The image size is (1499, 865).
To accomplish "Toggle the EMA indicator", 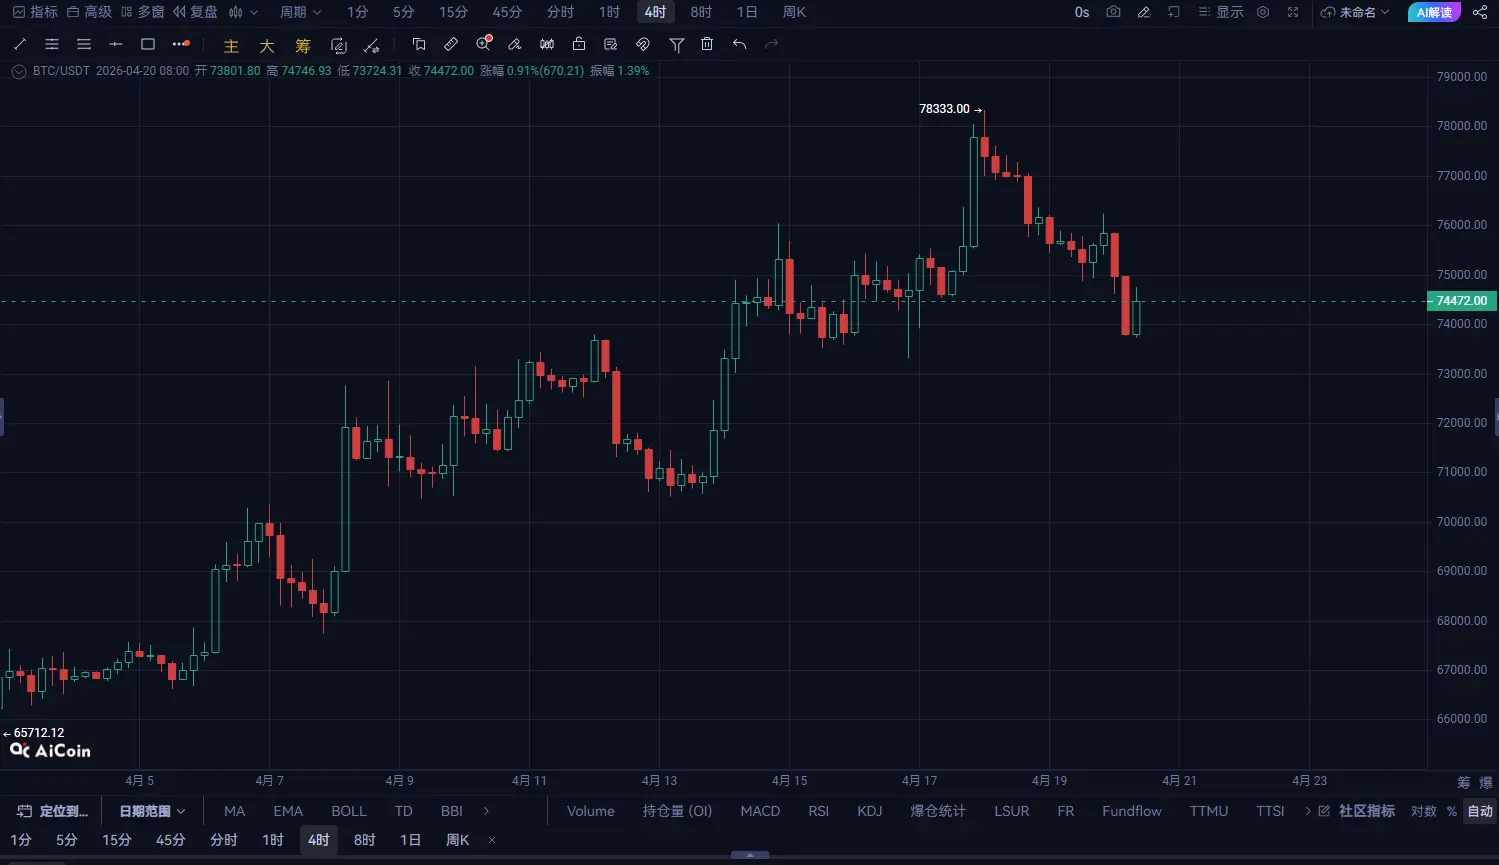I will [x=288, y=811].
